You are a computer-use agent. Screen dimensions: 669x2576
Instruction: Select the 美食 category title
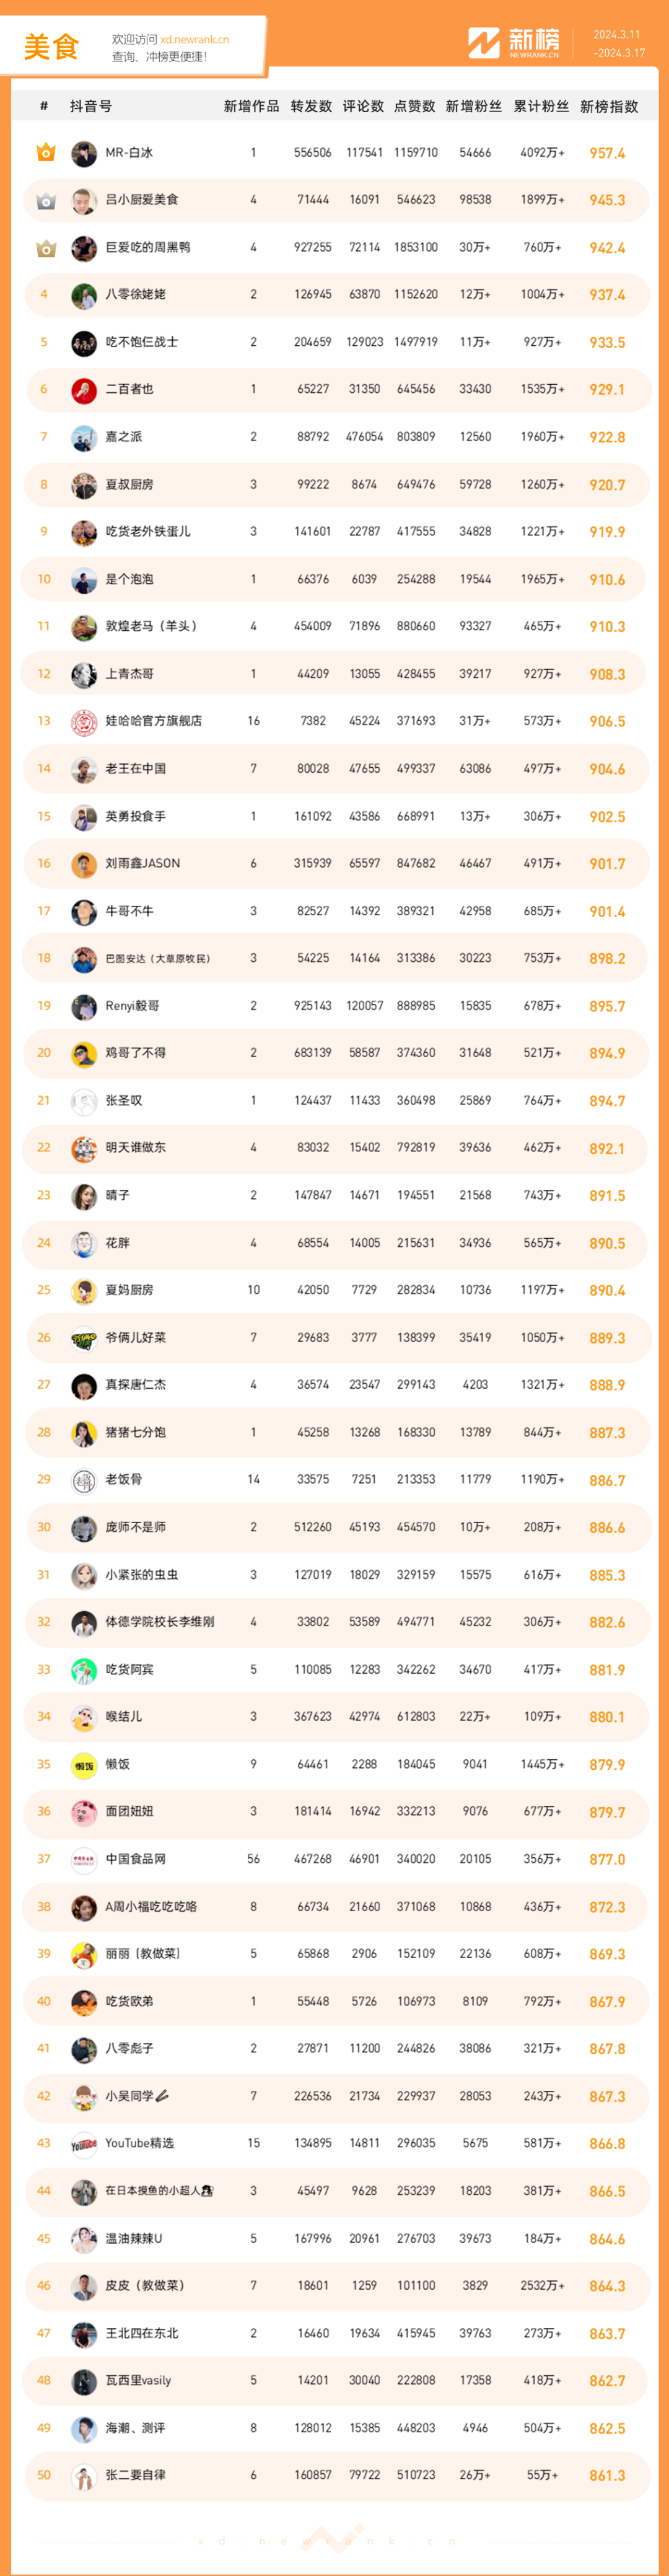pyautogui.click(x=51, y=47)
